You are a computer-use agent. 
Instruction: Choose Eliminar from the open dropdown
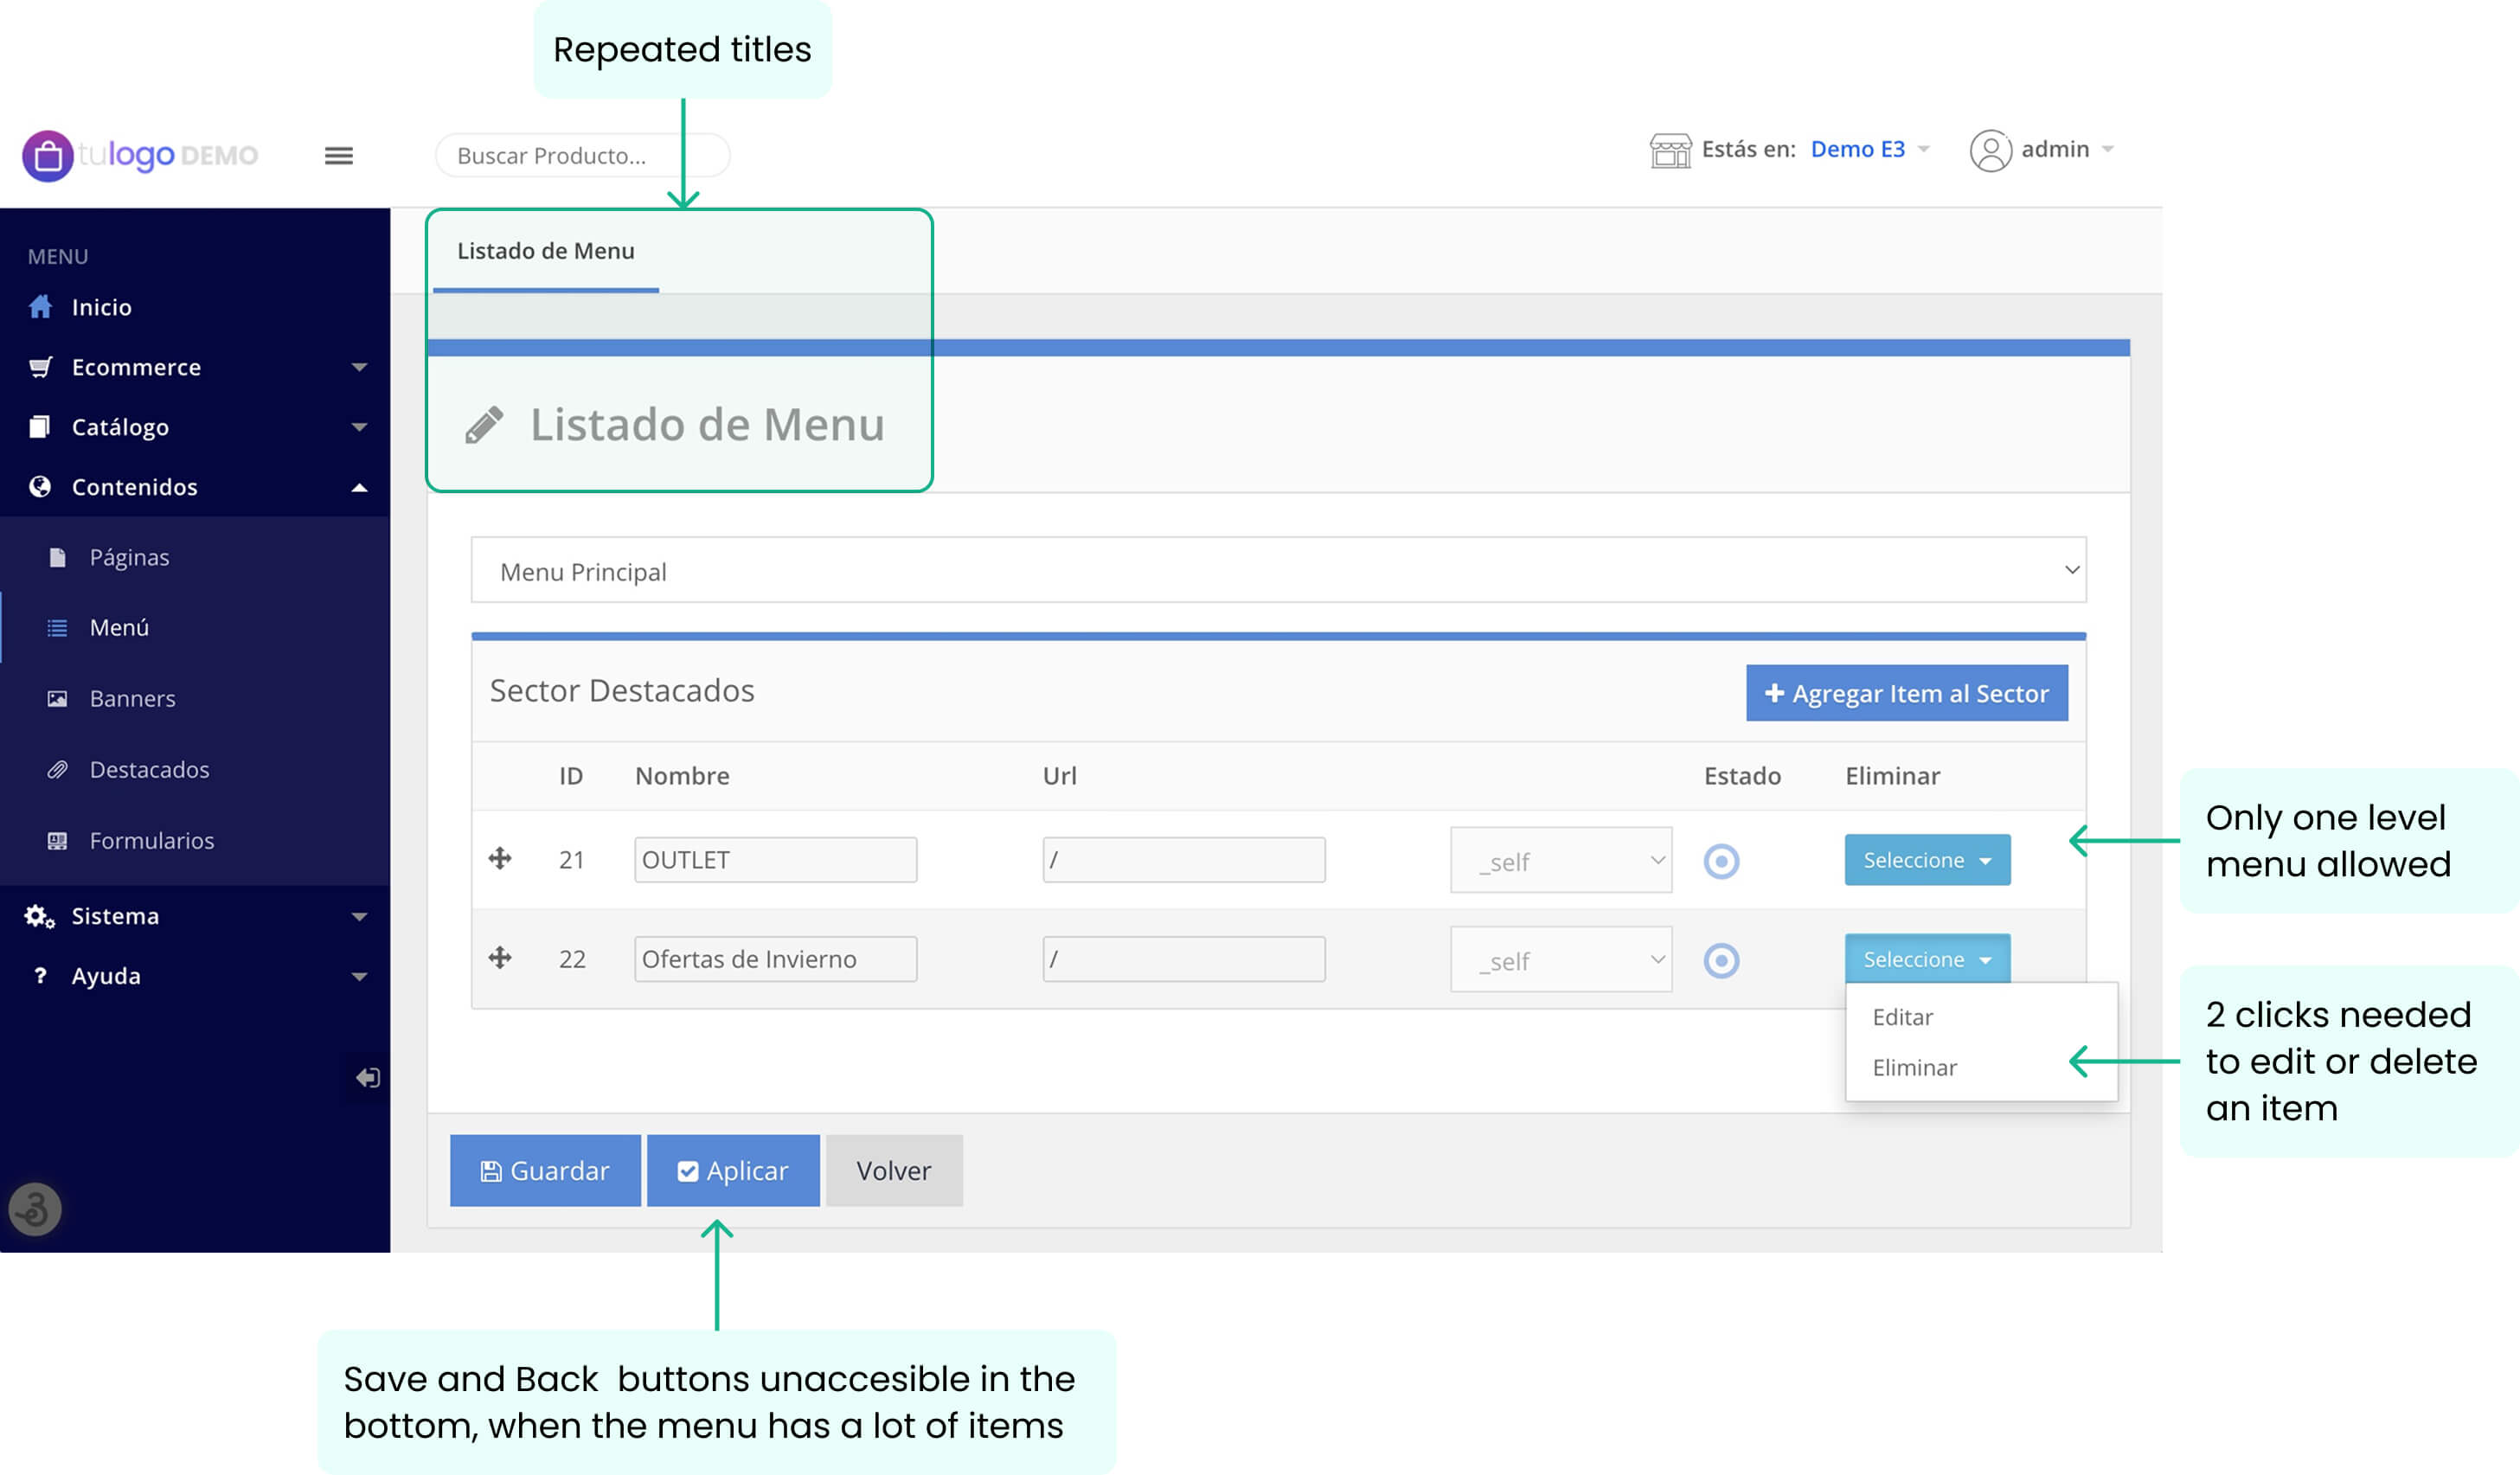tap(1914, 1067)
